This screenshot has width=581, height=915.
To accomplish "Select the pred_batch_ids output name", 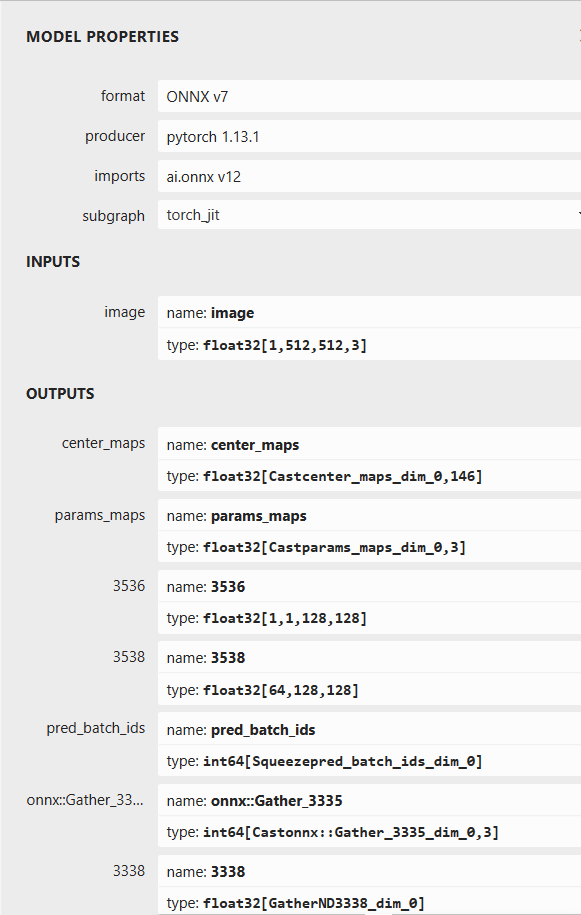I will tap(300, 729).
